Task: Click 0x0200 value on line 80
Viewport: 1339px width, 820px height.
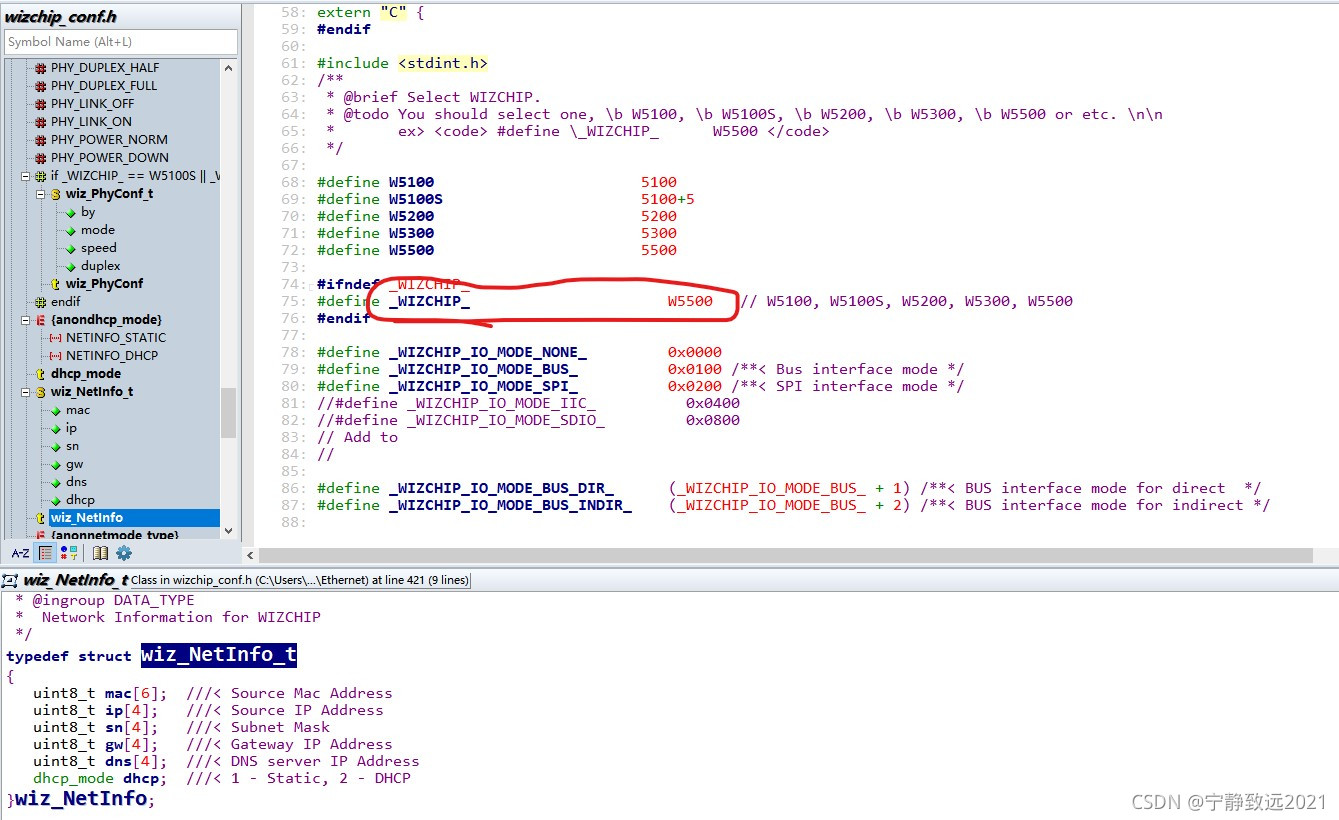Action: pyautogui.click(x=695, y=386)
